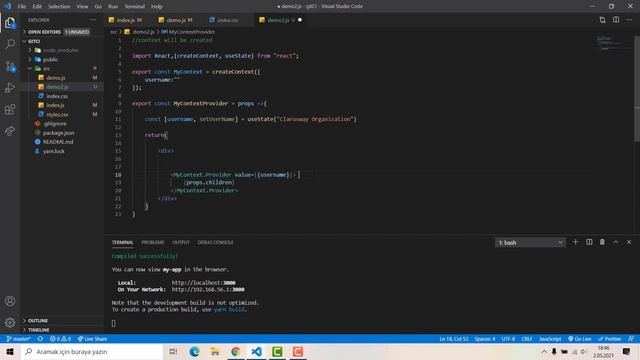640x360 pixels.
Task: Open the Selection menu
Action: pos(59,7)
